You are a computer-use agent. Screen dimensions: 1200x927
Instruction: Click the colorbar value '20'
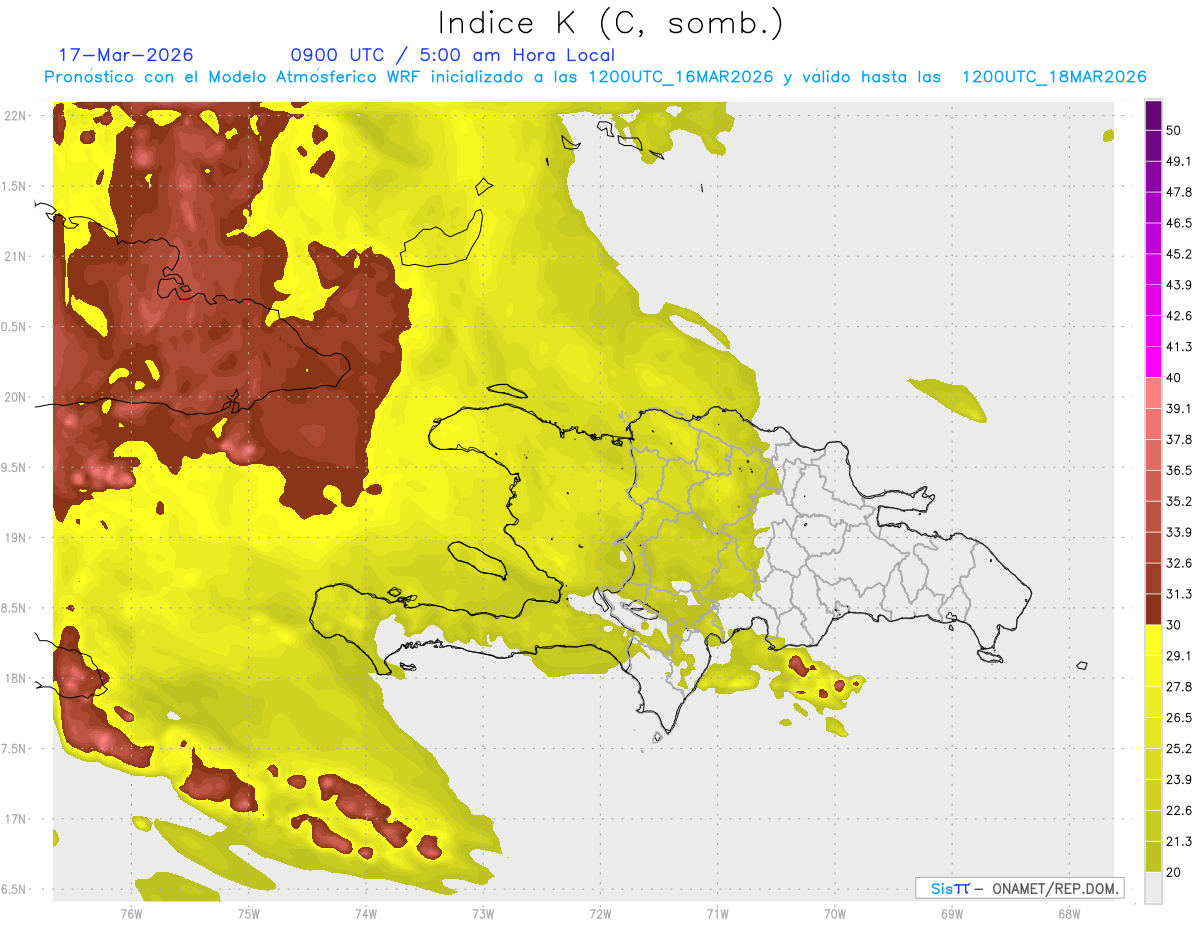click(x=1175, y=872)
